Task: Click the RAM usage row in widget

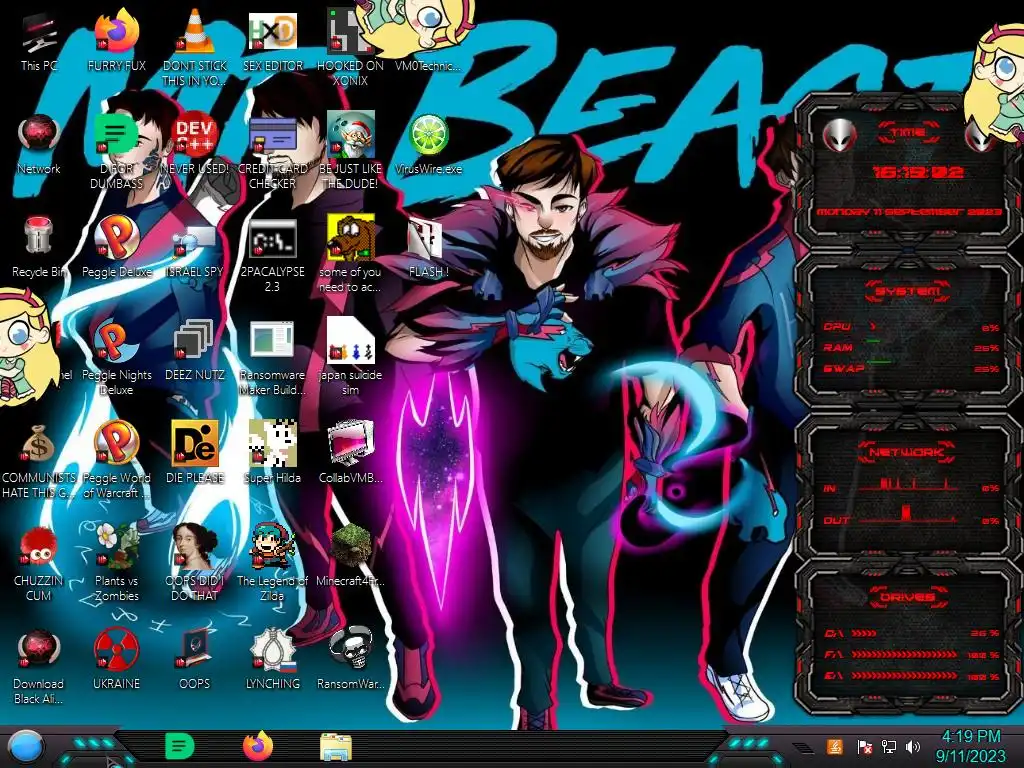Action: click(912, 347)
